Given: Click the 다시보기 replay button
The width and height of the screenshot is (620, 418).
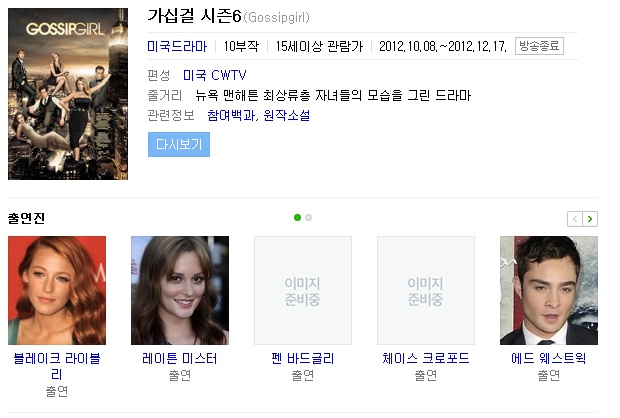Looking at the screenshot, I should tap(179, 145).
